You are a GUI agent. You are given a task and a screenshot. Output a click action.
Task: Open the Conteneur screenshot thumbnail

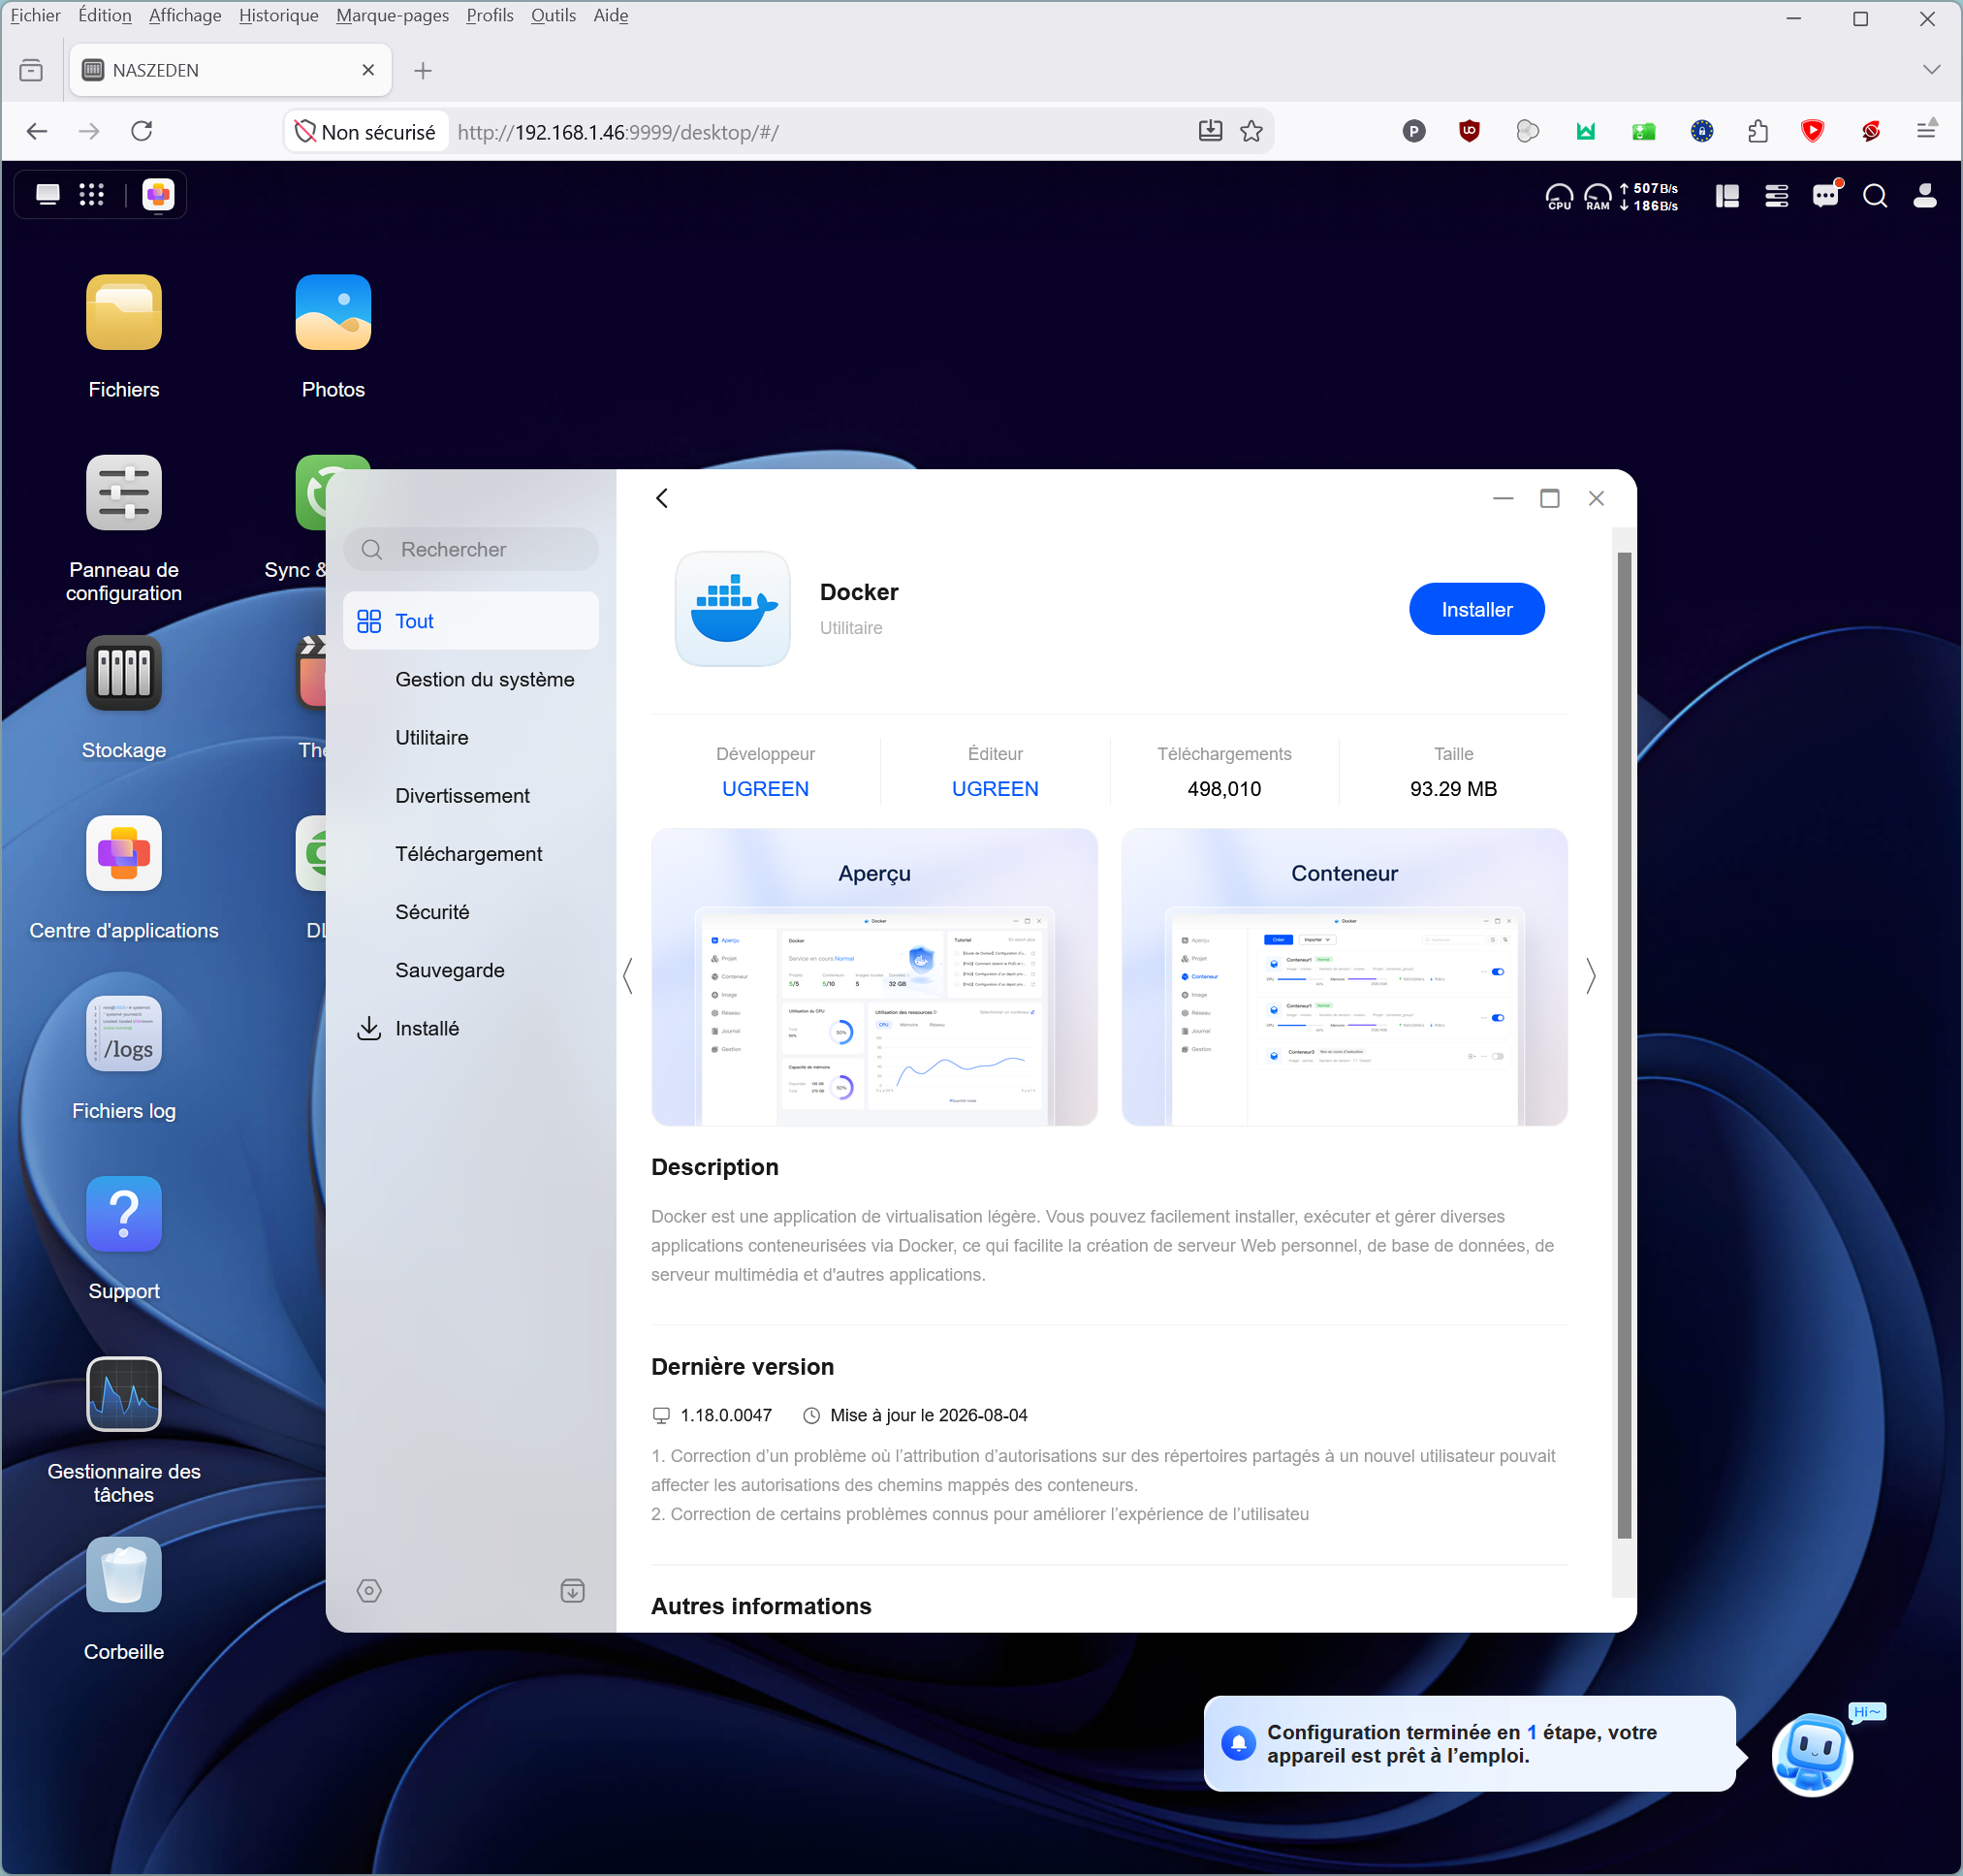pyautogui.click(x=1344, y=977)
